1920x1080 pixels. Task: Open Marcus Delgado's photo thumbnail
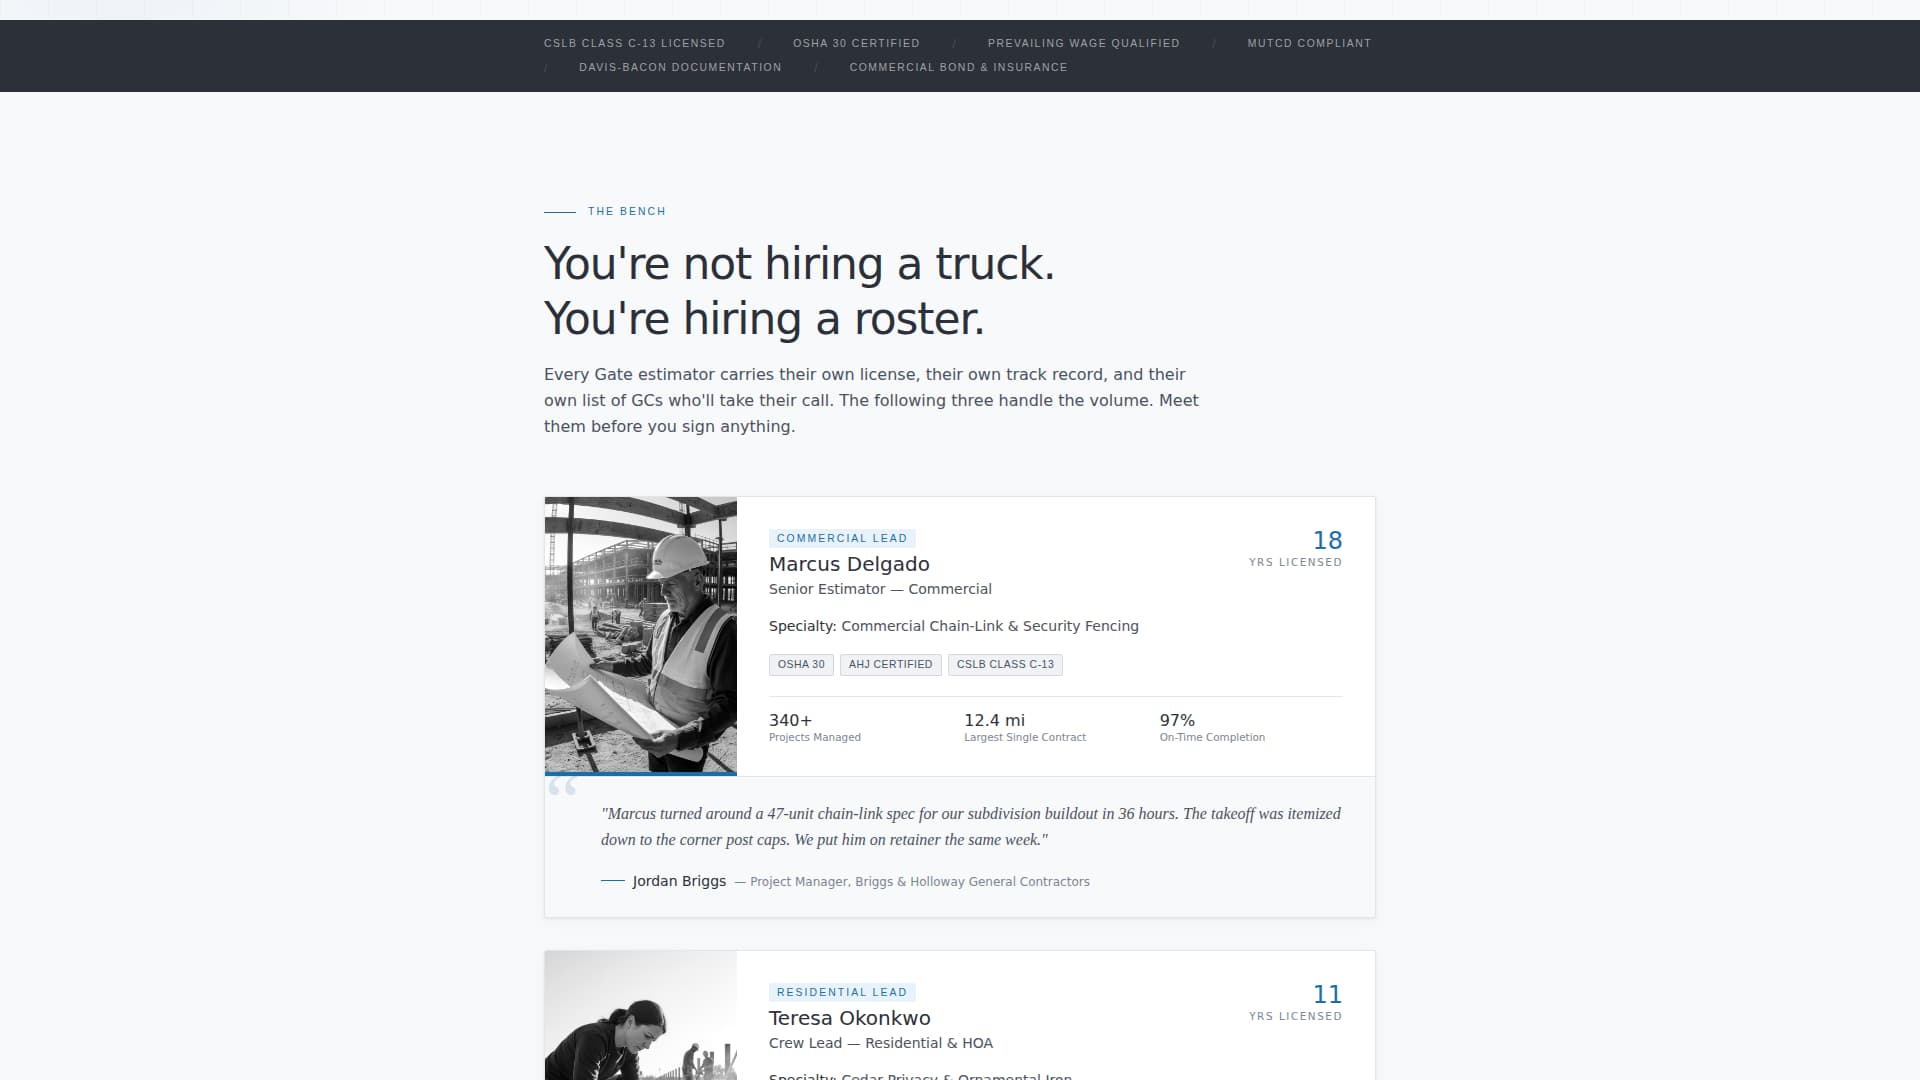coord(641,636)
